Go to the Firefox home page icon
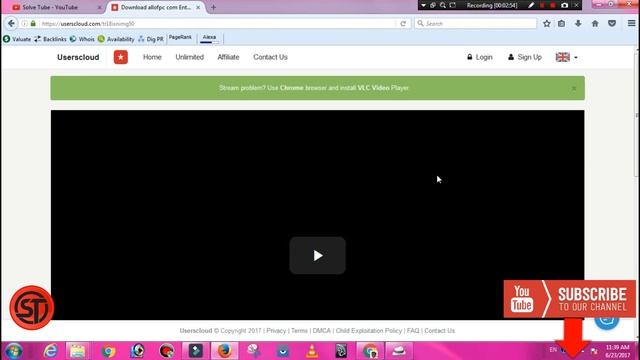Screen dimensions: 640x360 tap(595, 24)
